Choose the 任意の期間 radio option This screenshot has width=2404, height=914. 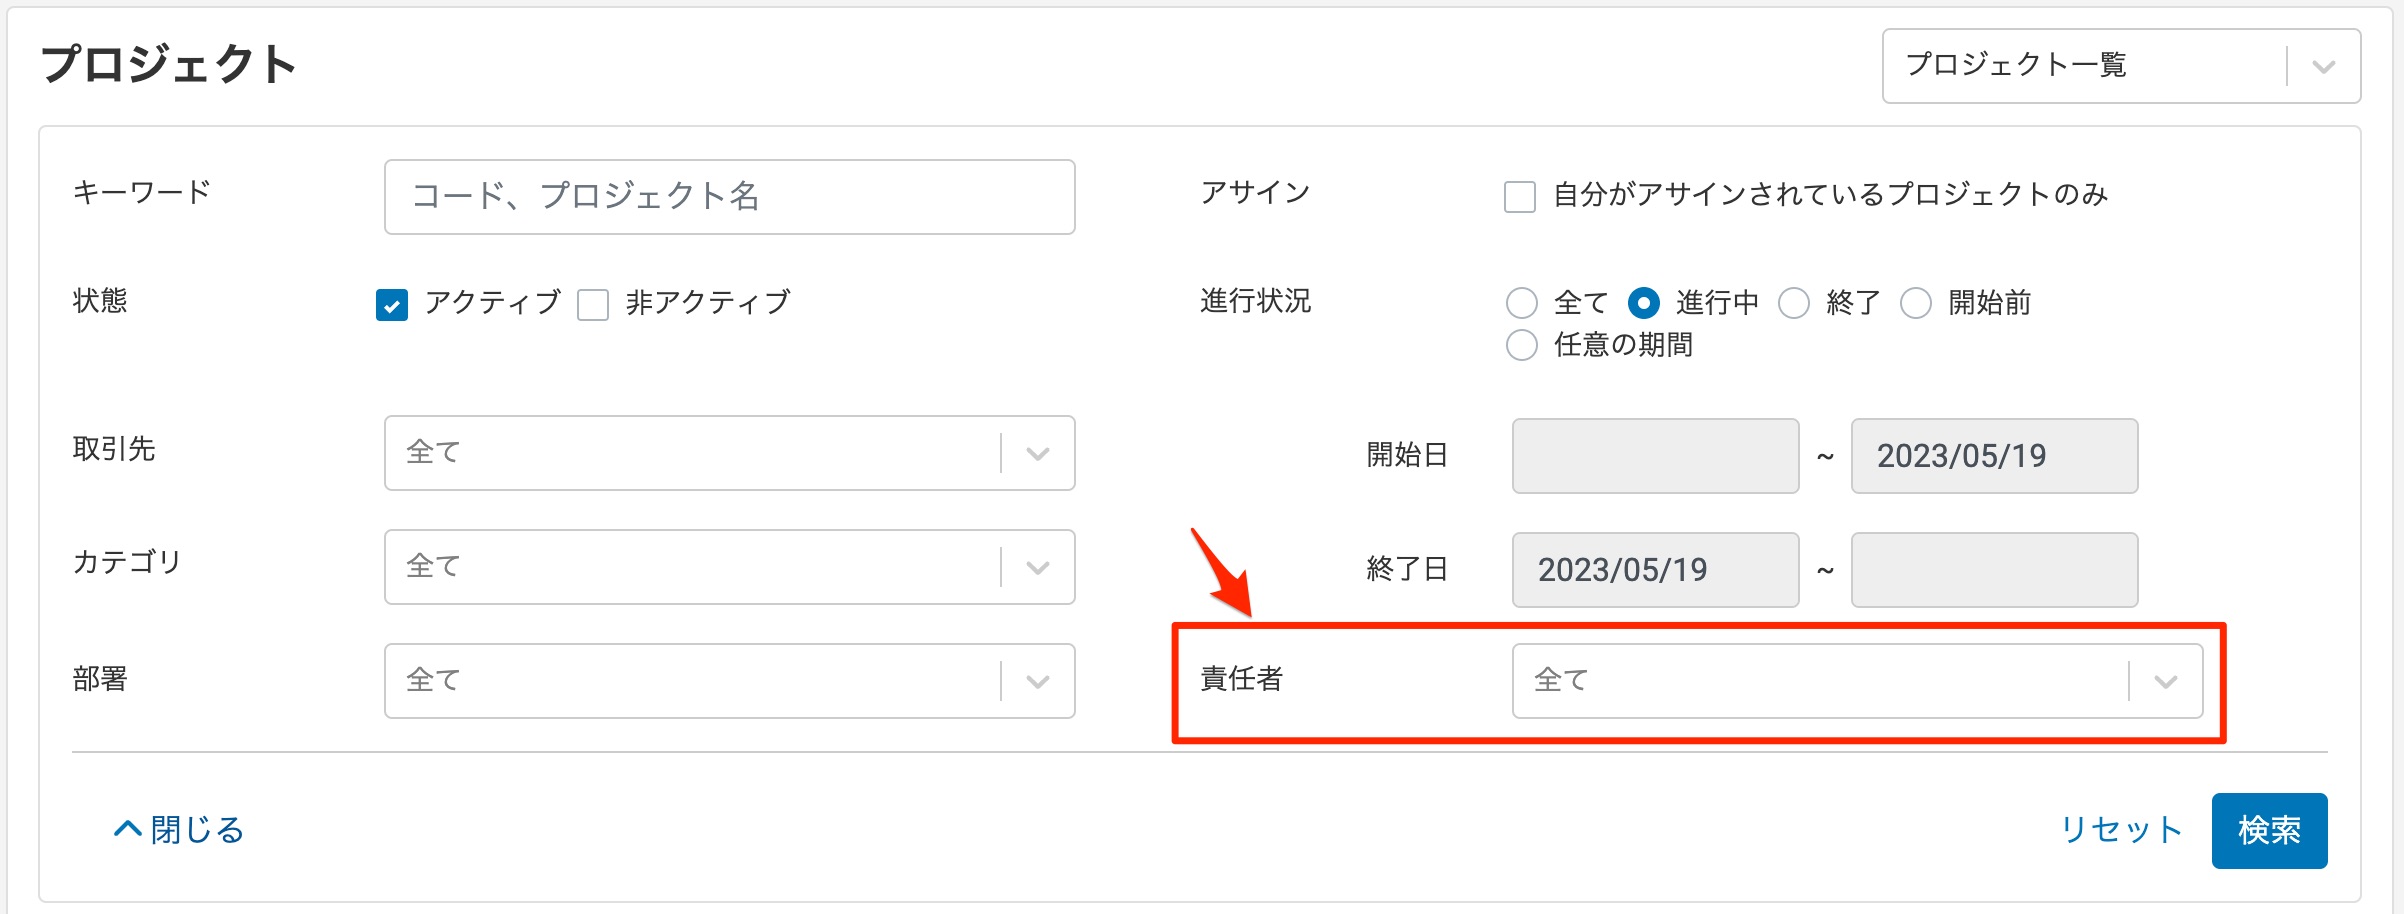(1522, 345)
